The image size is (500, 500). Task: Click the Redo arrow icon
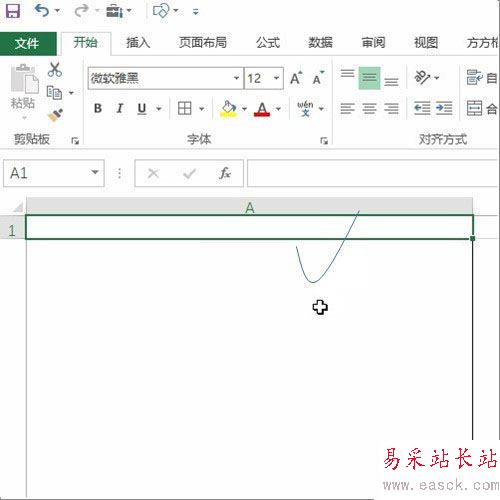pyautogui.click(x=81, y=11)
